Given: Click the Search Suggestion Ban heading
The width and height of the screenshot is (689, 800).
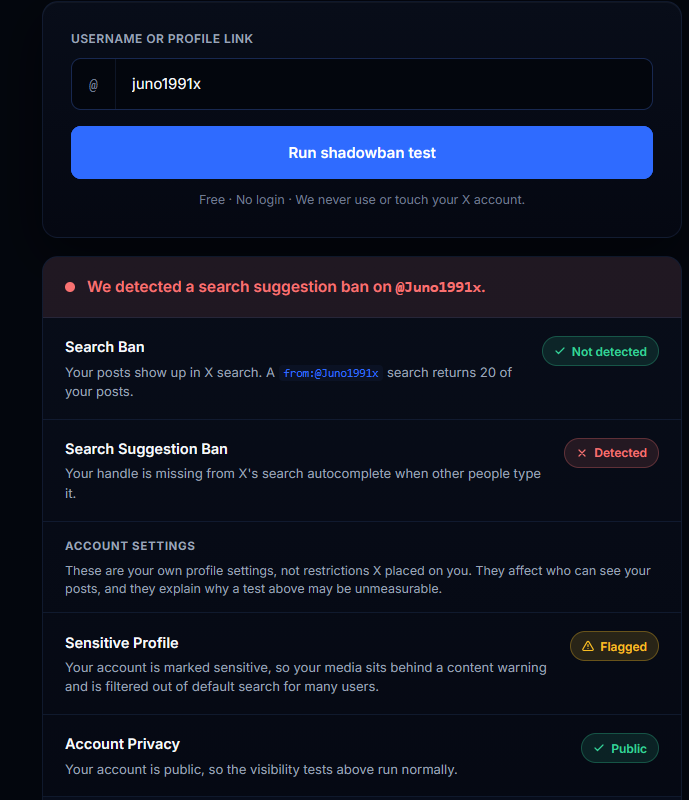Looking at the screenshot, I should [146, 449].
